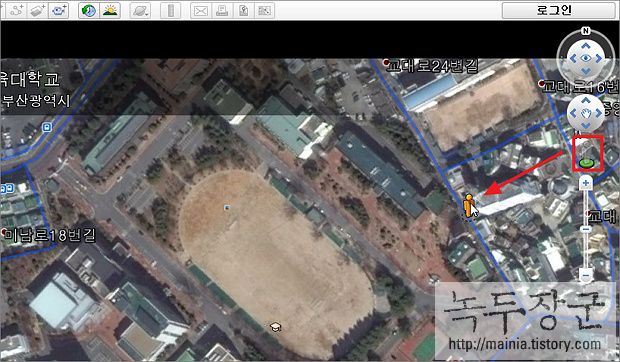The image size is (620, 362).
Task: Click the small blue marker on field
Action: (x=227, y=207)
